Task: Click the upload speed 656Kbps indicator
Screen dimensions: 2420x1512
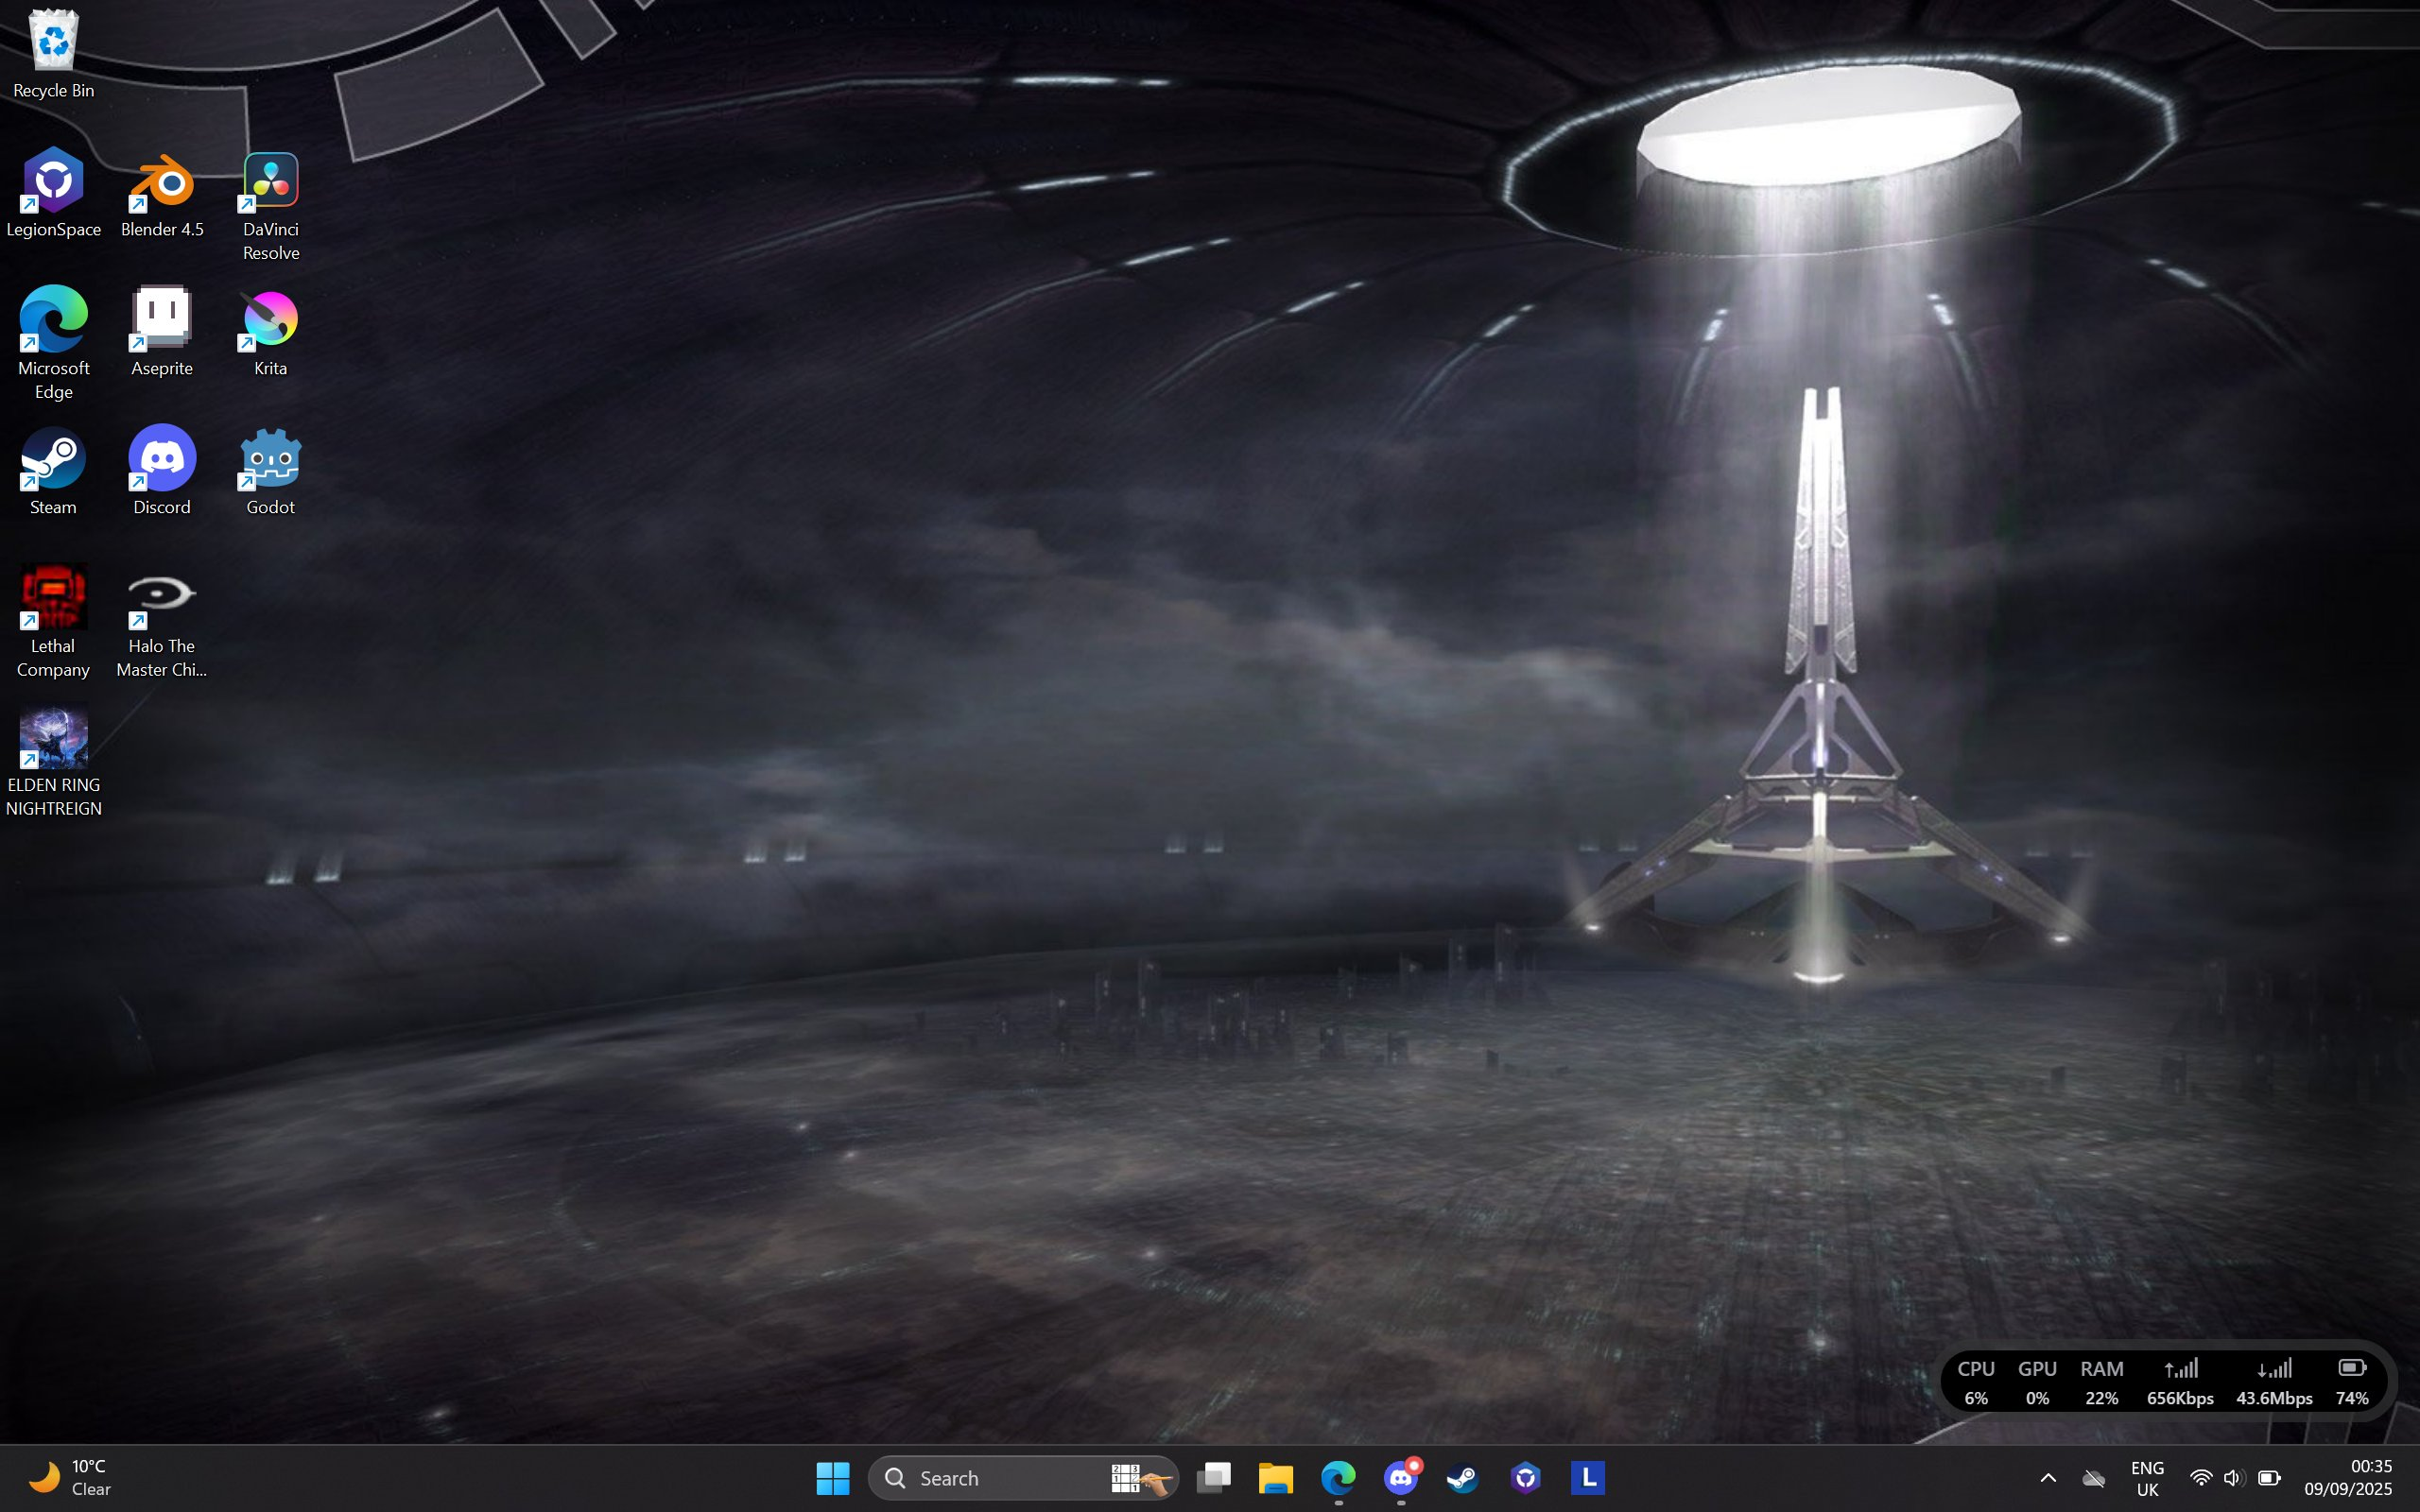Action: coord(2180,1382)
